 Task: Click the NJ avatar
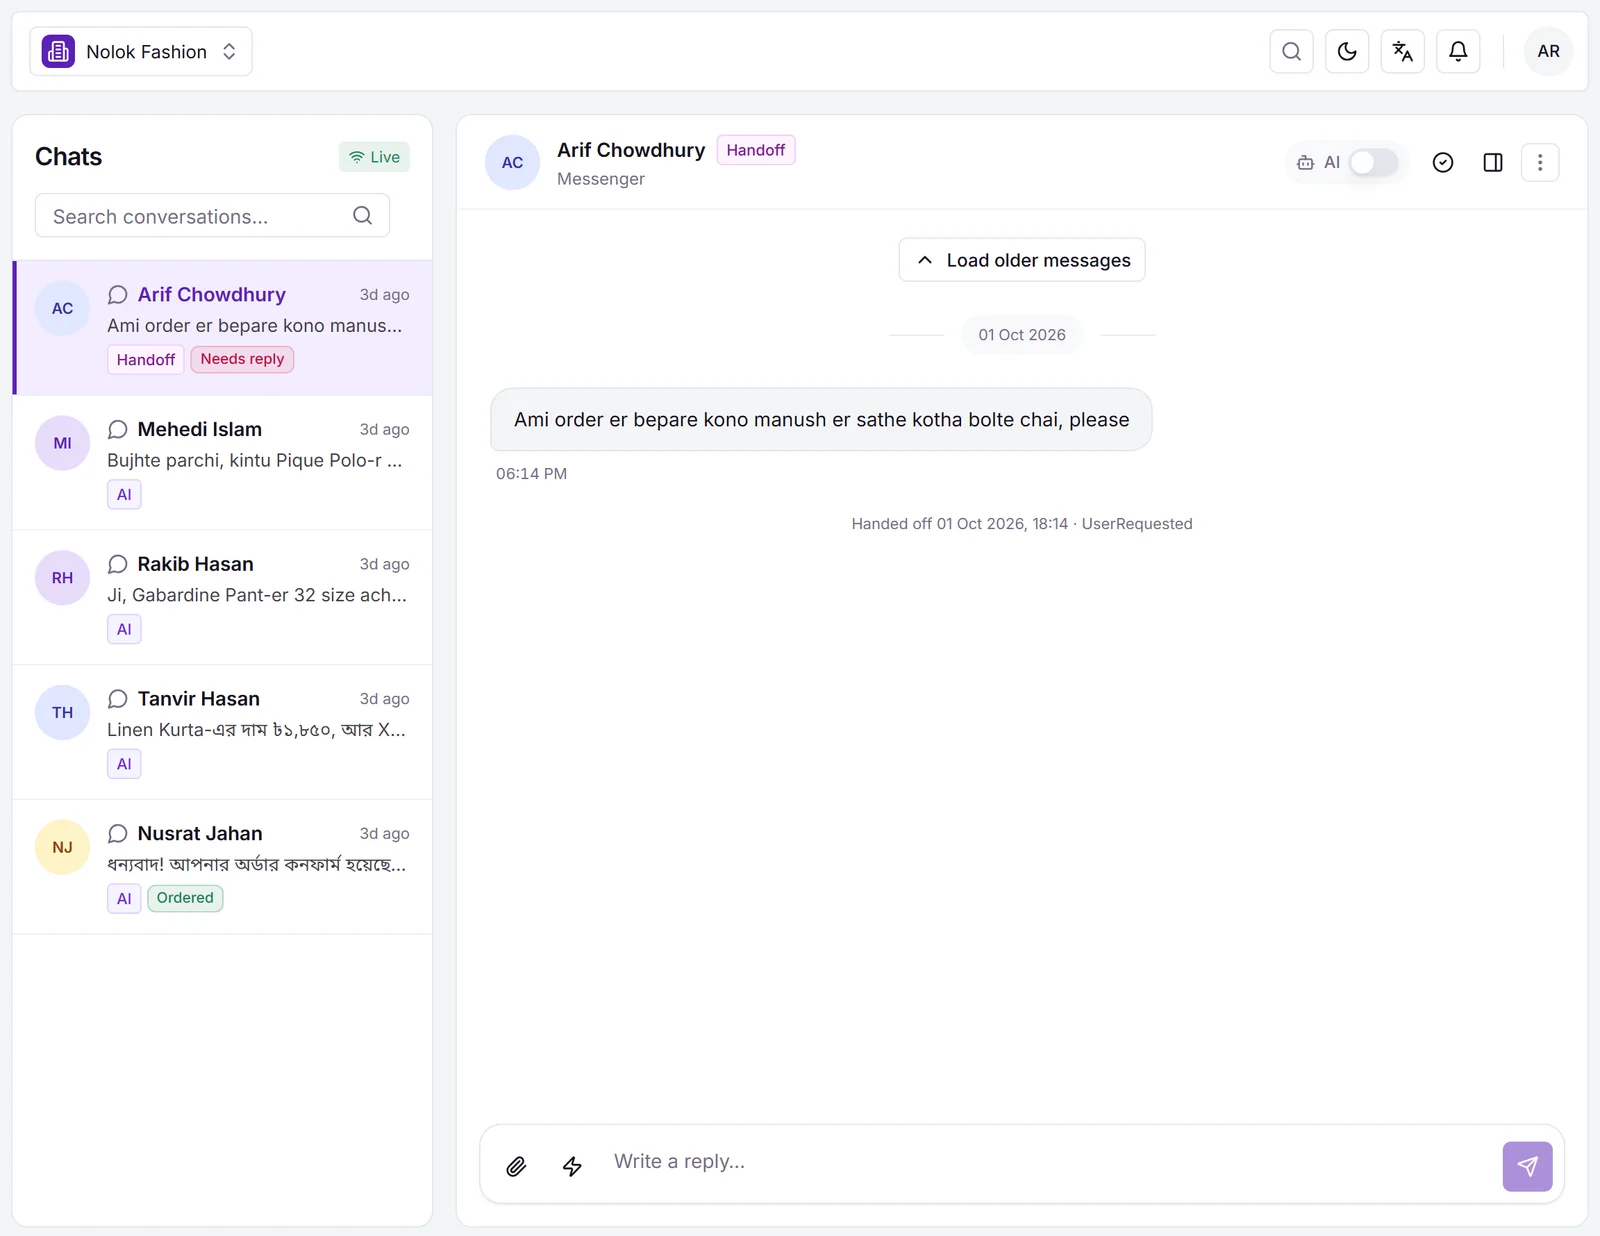point(62,848)
